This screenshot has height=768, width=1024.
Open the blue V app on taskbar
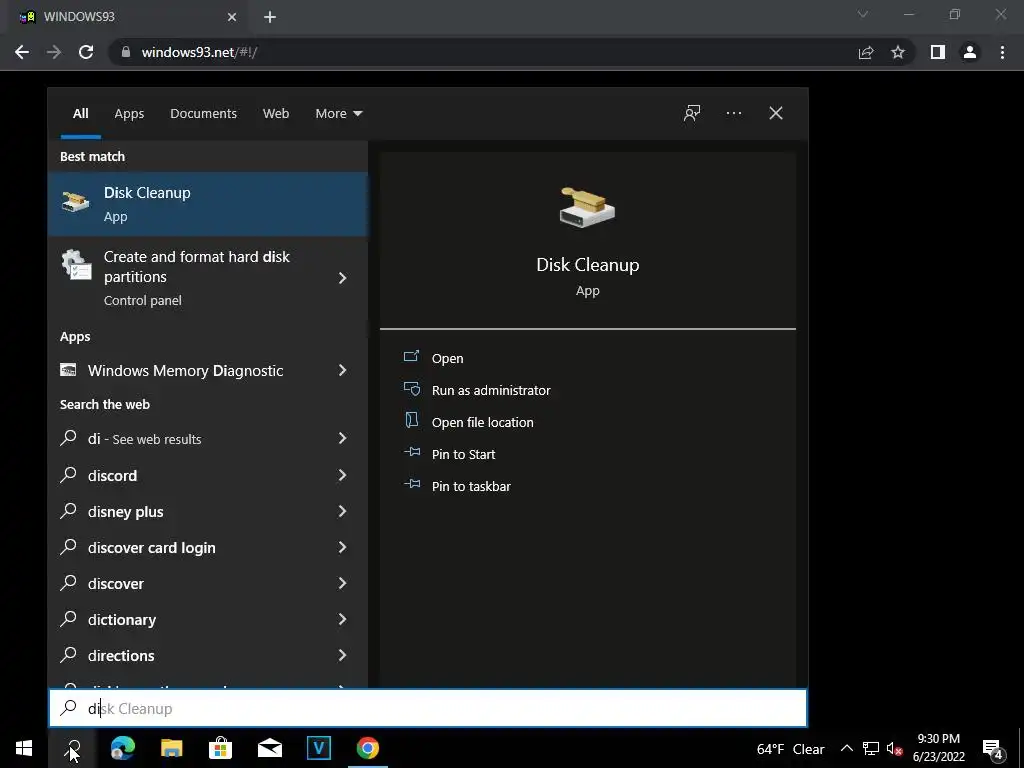319,748
